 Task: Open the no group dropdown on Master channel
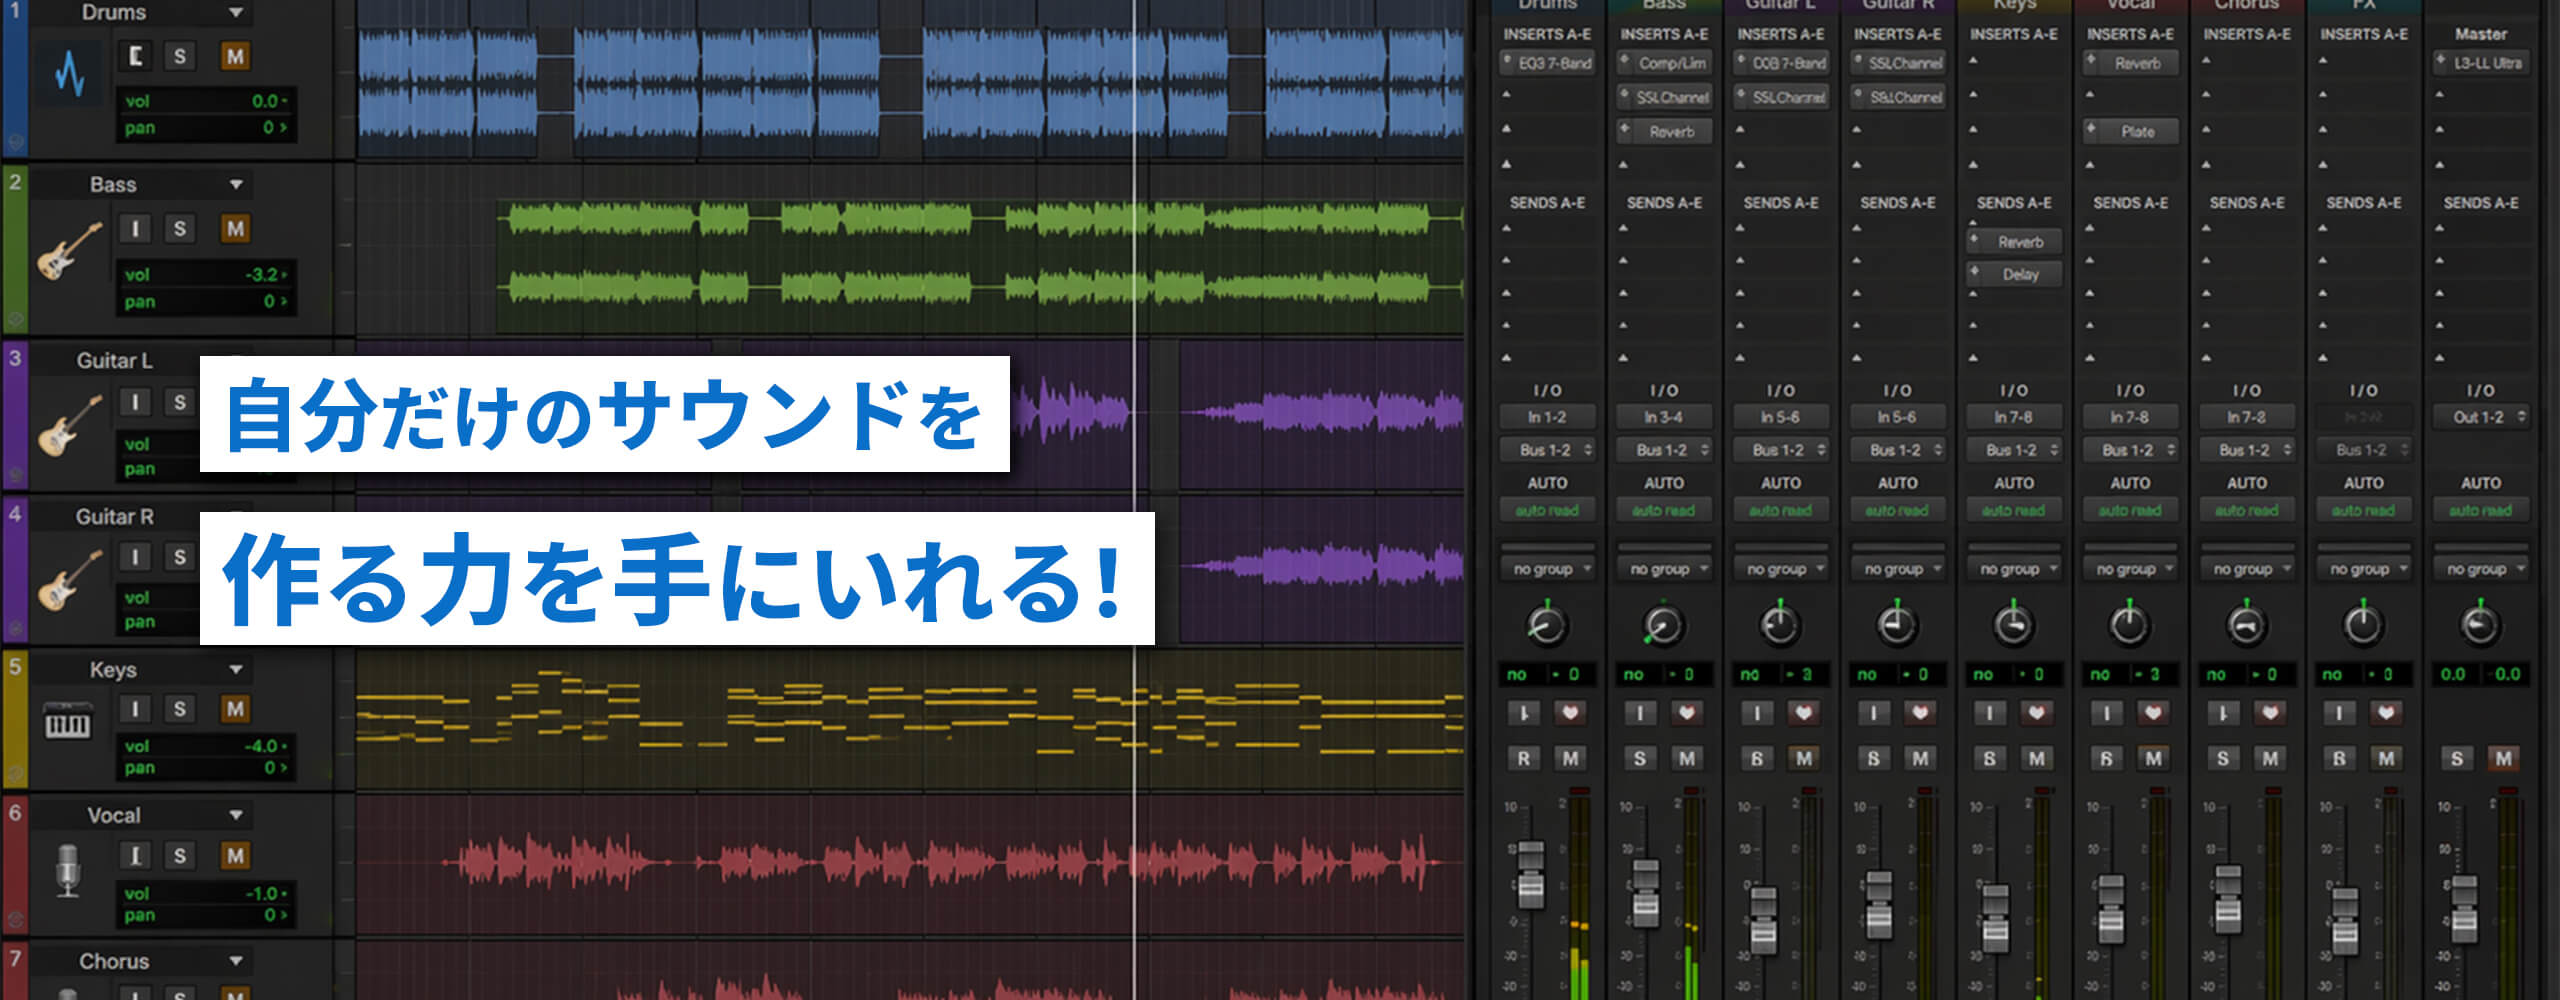coord(2481,569)
